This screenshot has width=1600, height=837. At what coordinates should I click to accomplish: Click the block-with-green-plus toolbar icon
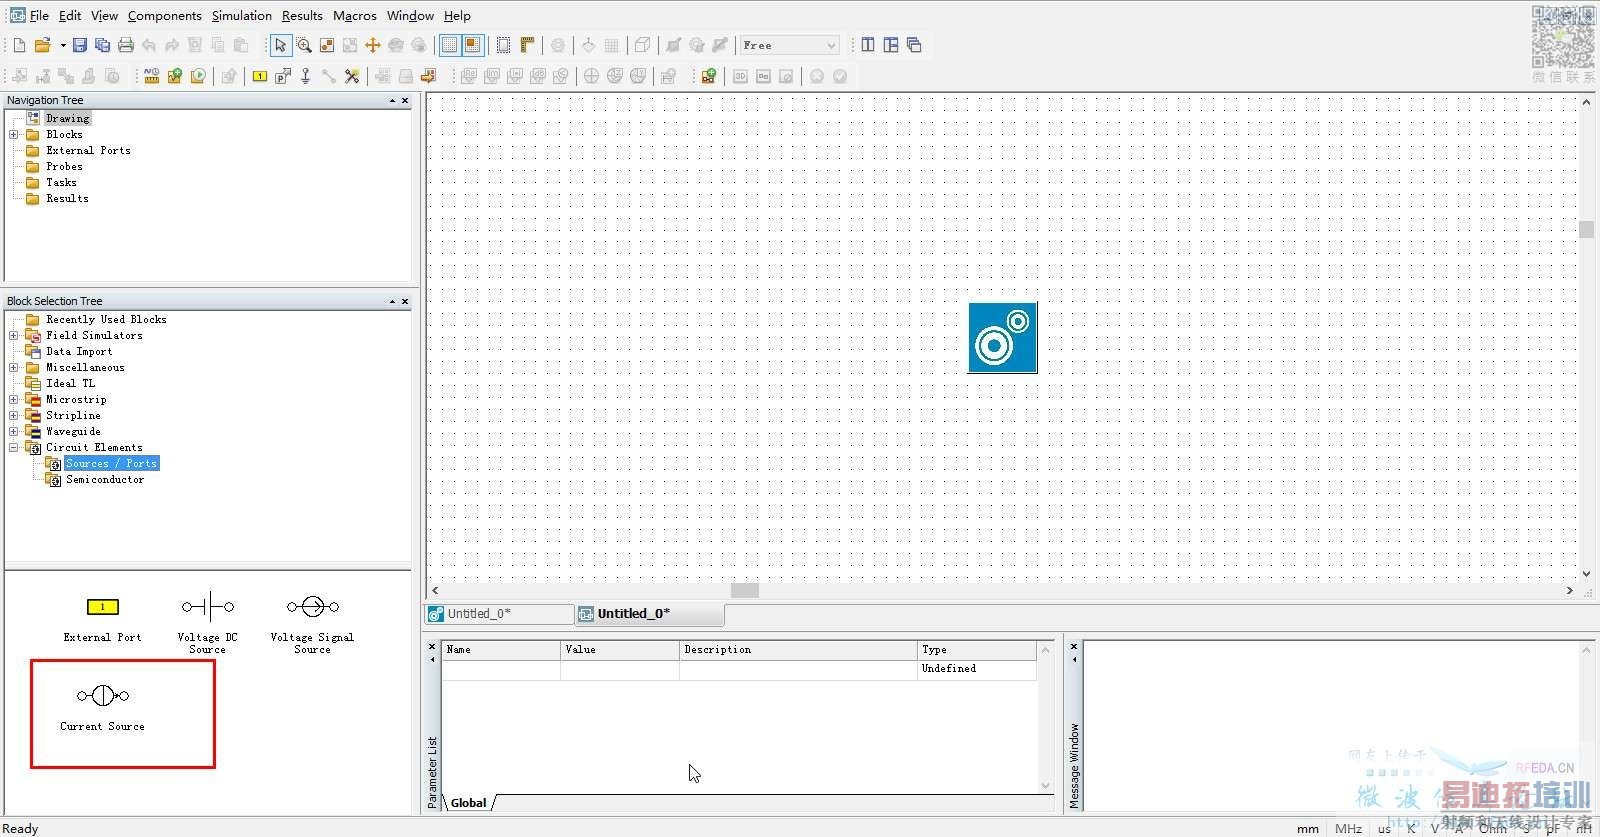coord(708,76)
